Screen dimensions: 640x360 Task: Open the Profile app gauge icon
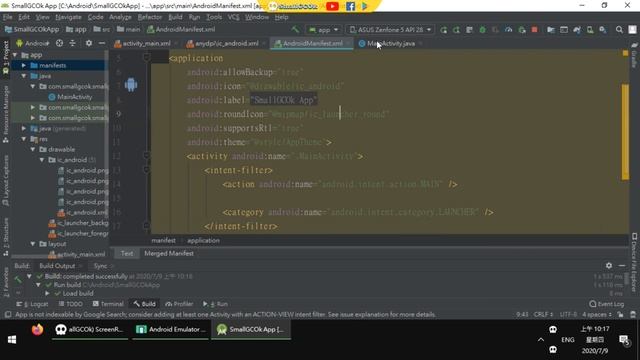(x=508, y=30)
